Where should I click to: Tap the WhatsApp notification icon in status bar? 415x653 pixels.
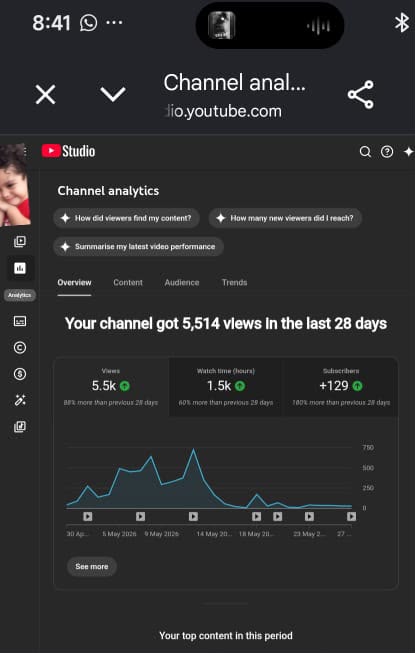pyautogui.click(x=89, y=22)
